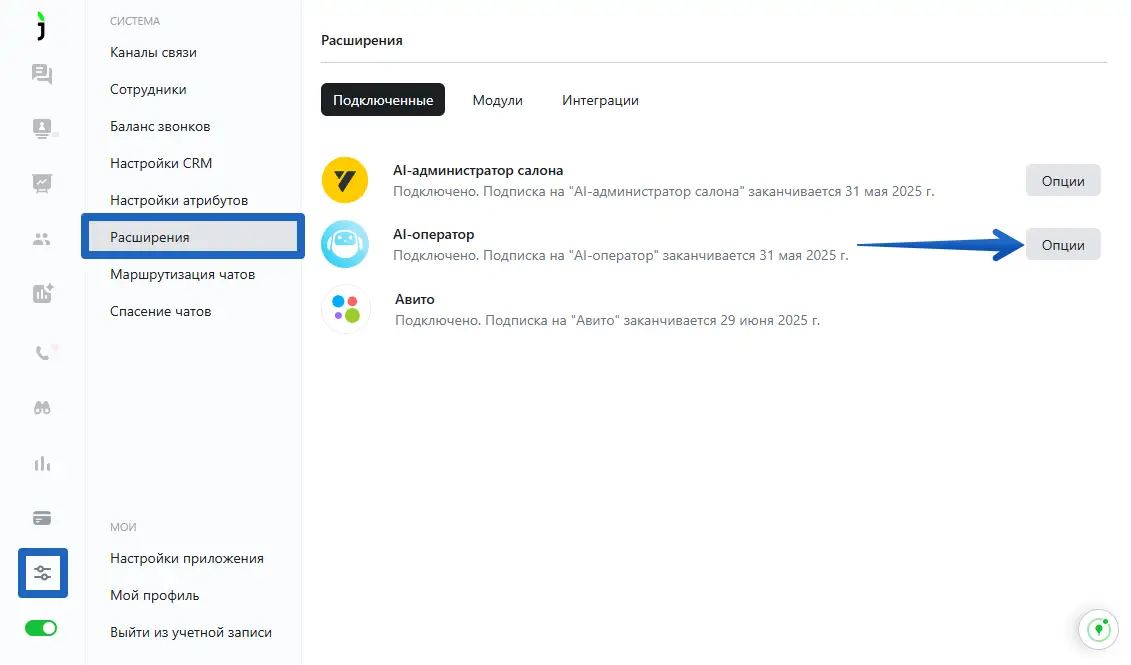Screen dimensions: 1131x665
Task: Select the Подключенные tab
Action: [383, 101]
